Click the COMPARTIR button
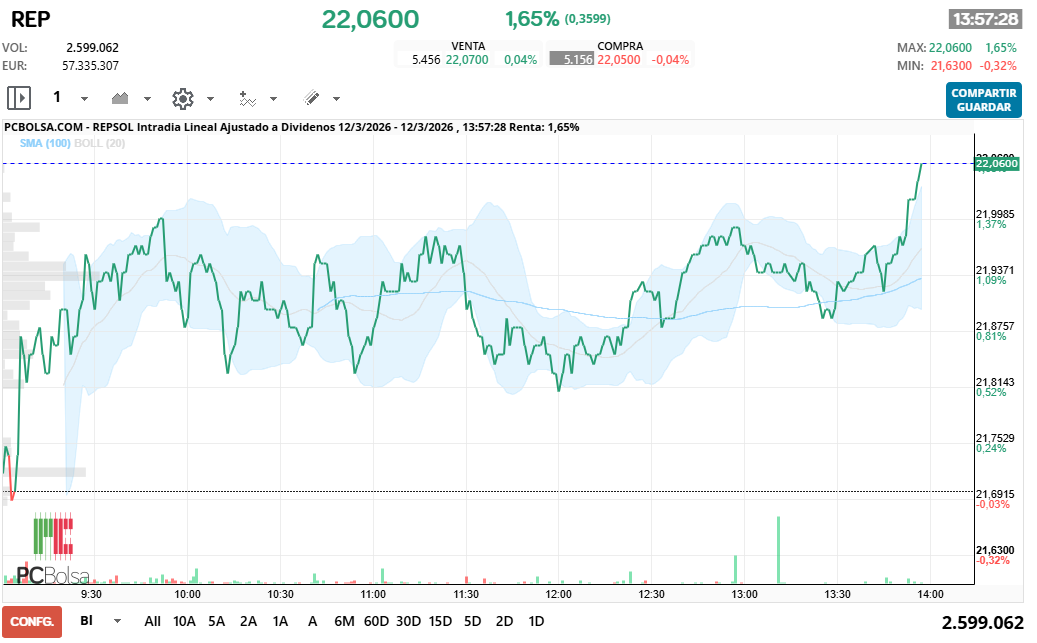 click(x=983, y=92)
